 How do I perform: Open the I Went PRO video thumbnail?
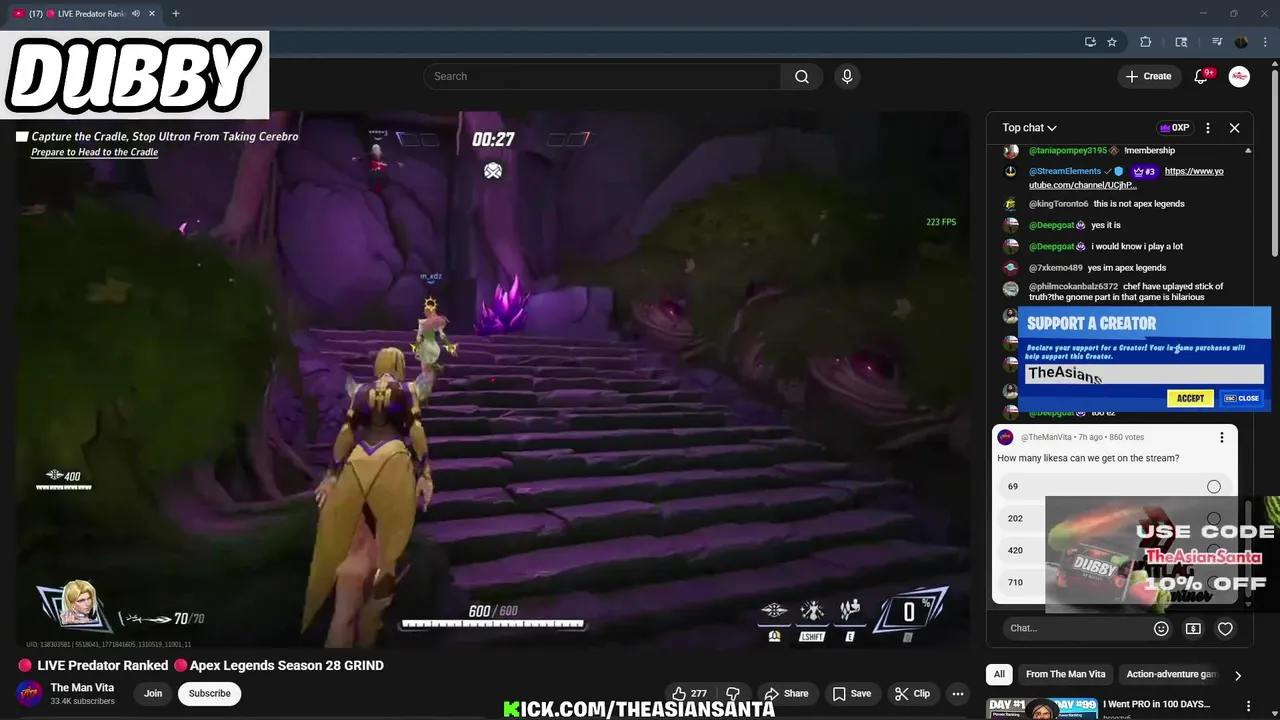tap(1041, 709)
